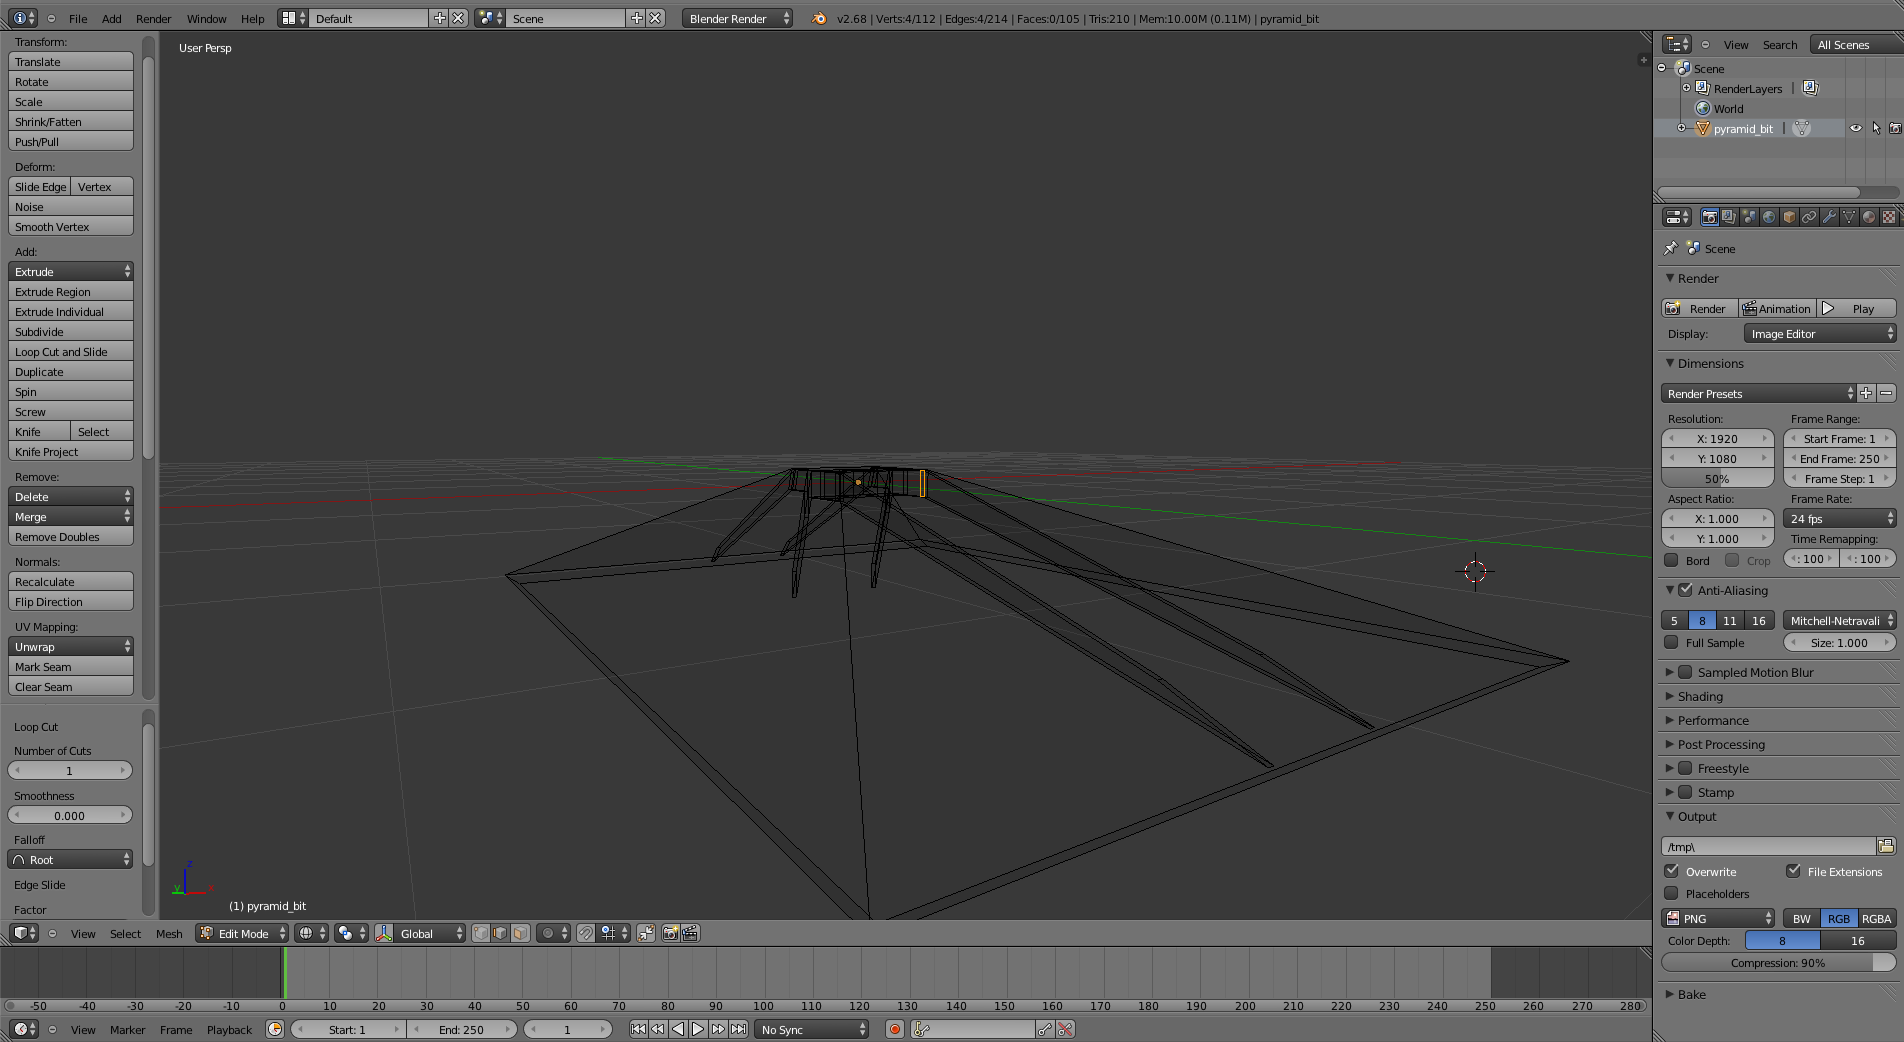Screen dimensions: 1904x1042
Task: Open the Mesh menu in the 3D view header
Action: 169,933
